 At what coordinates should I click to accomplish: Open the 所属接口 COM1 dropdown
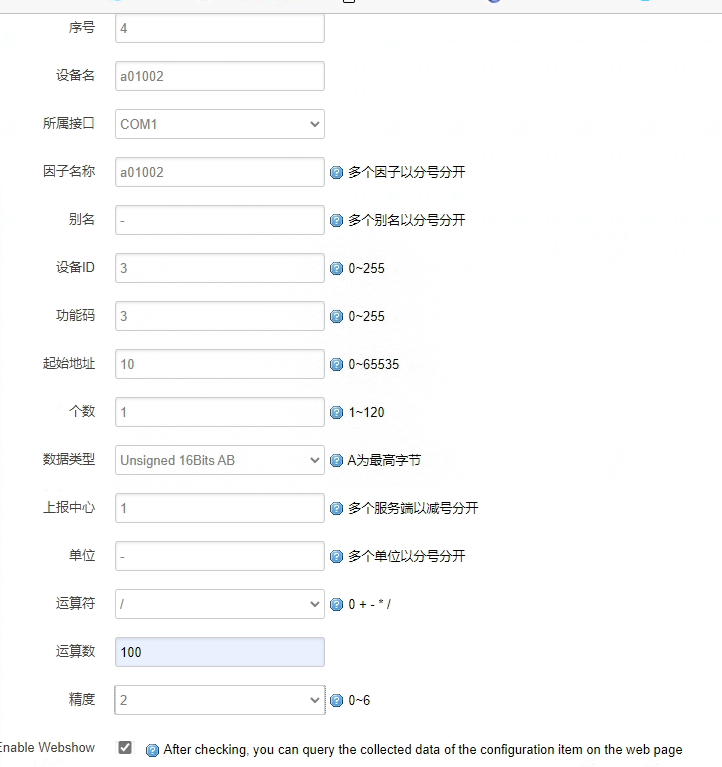[220, 124]
